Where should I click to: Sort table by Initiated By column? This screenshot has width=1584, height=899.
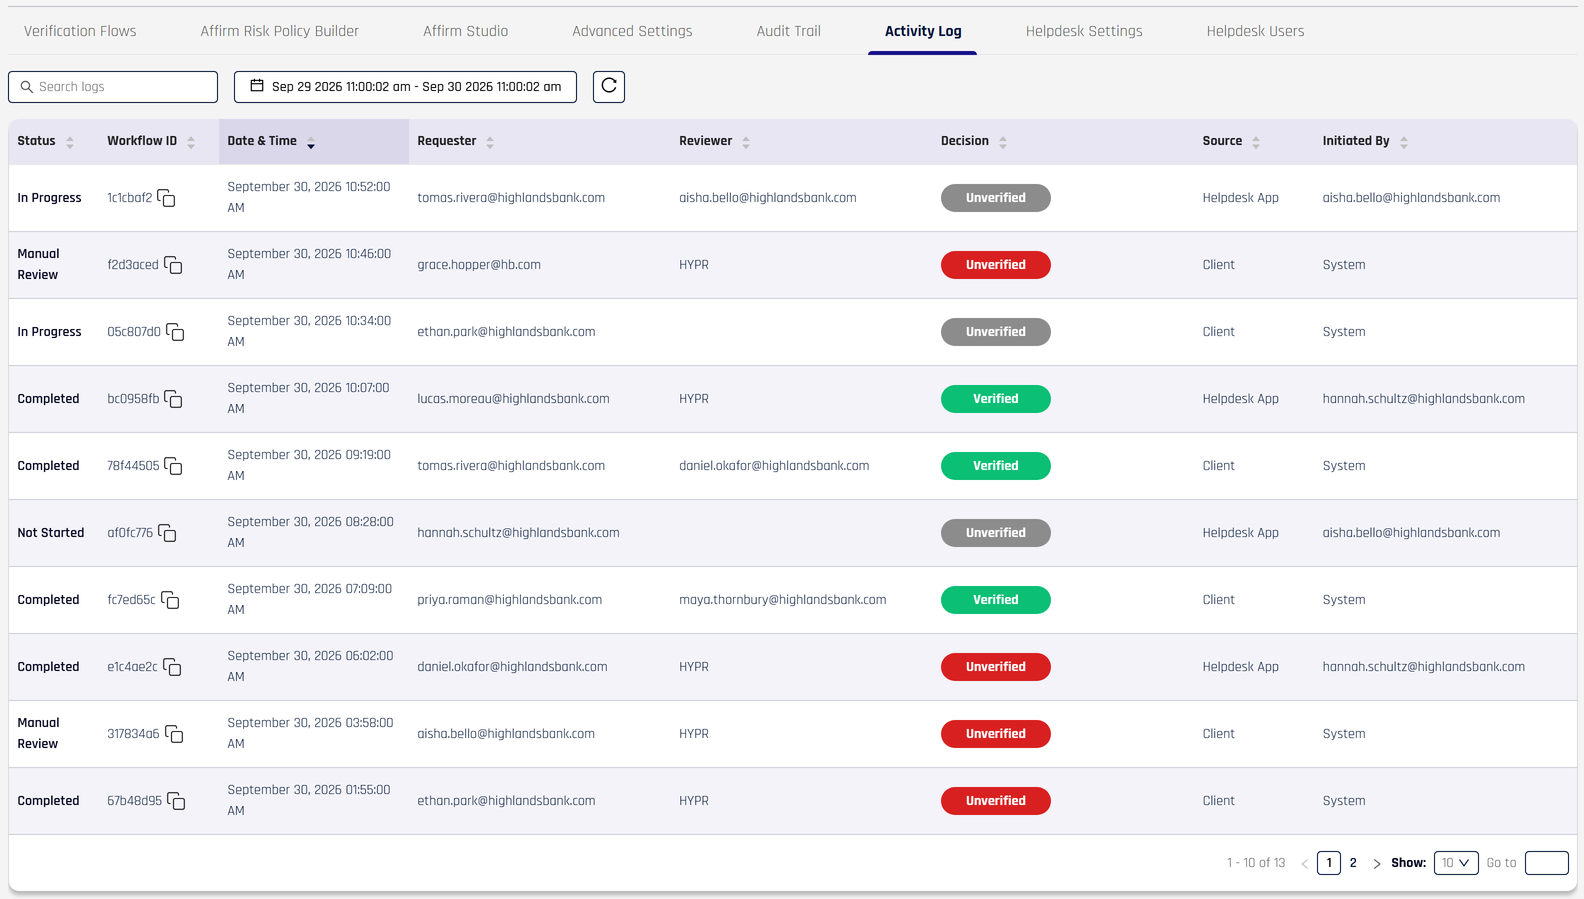(1404, 142)
